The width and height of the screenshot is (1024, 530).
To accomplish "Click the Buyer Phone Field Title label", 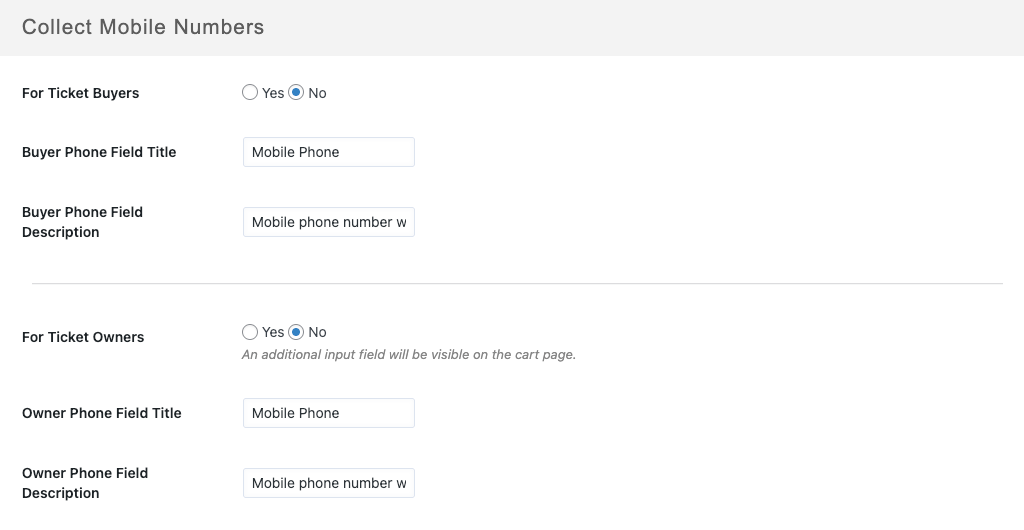I will (99, 152).
